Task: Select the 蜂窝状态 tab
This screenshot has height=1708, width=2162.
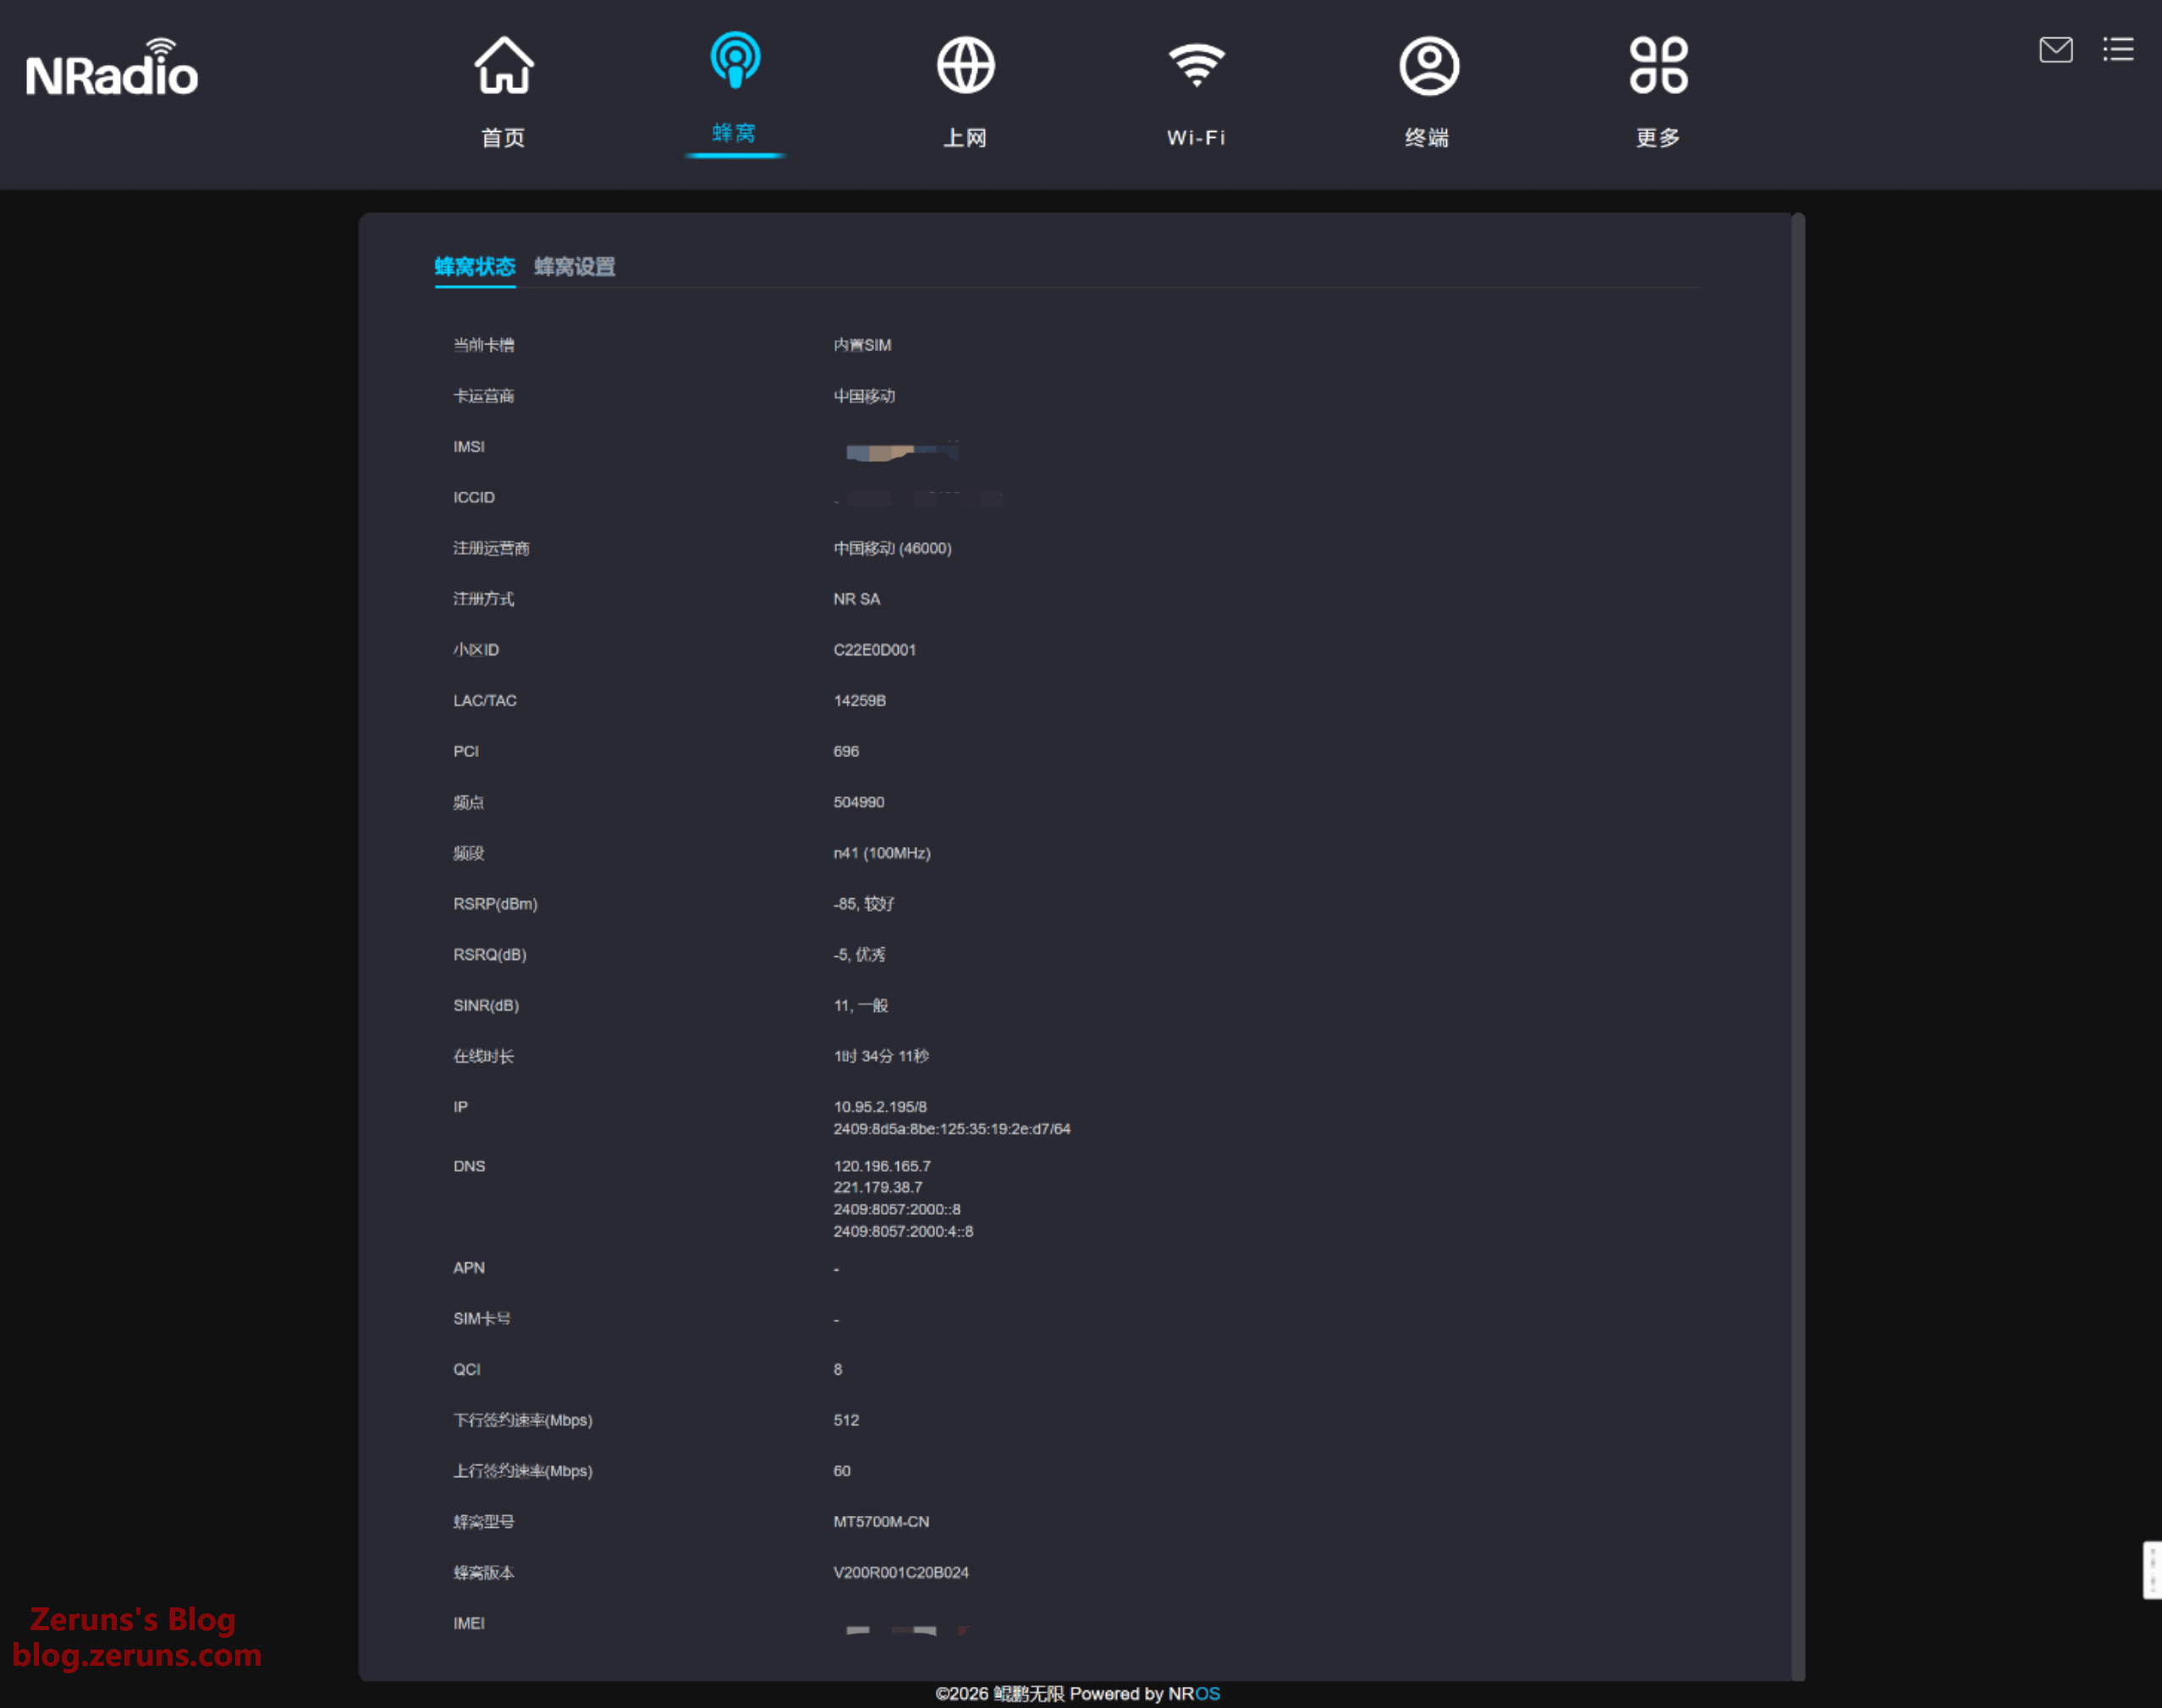Action: 474,267
